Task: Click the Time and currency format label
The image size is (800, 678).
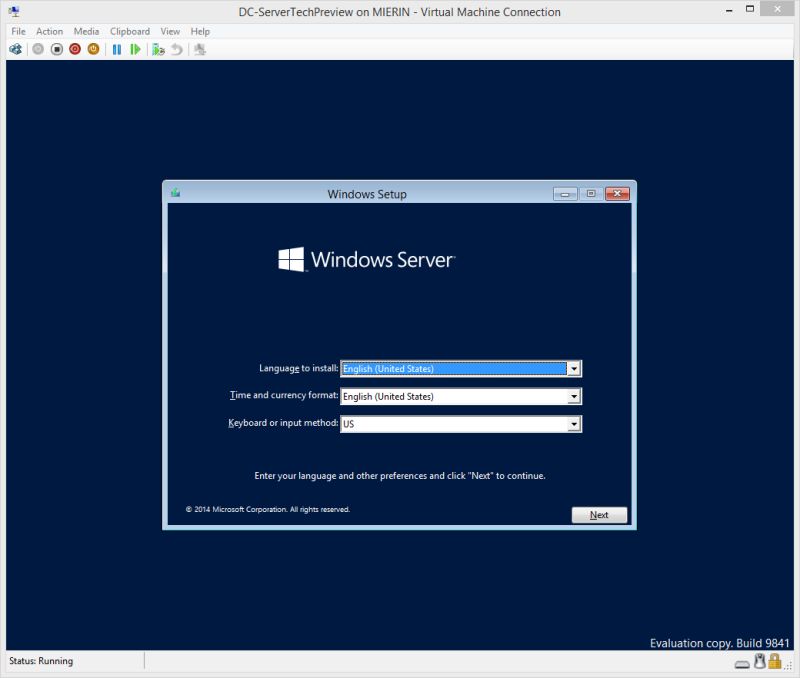Action: tap(284, 395)
